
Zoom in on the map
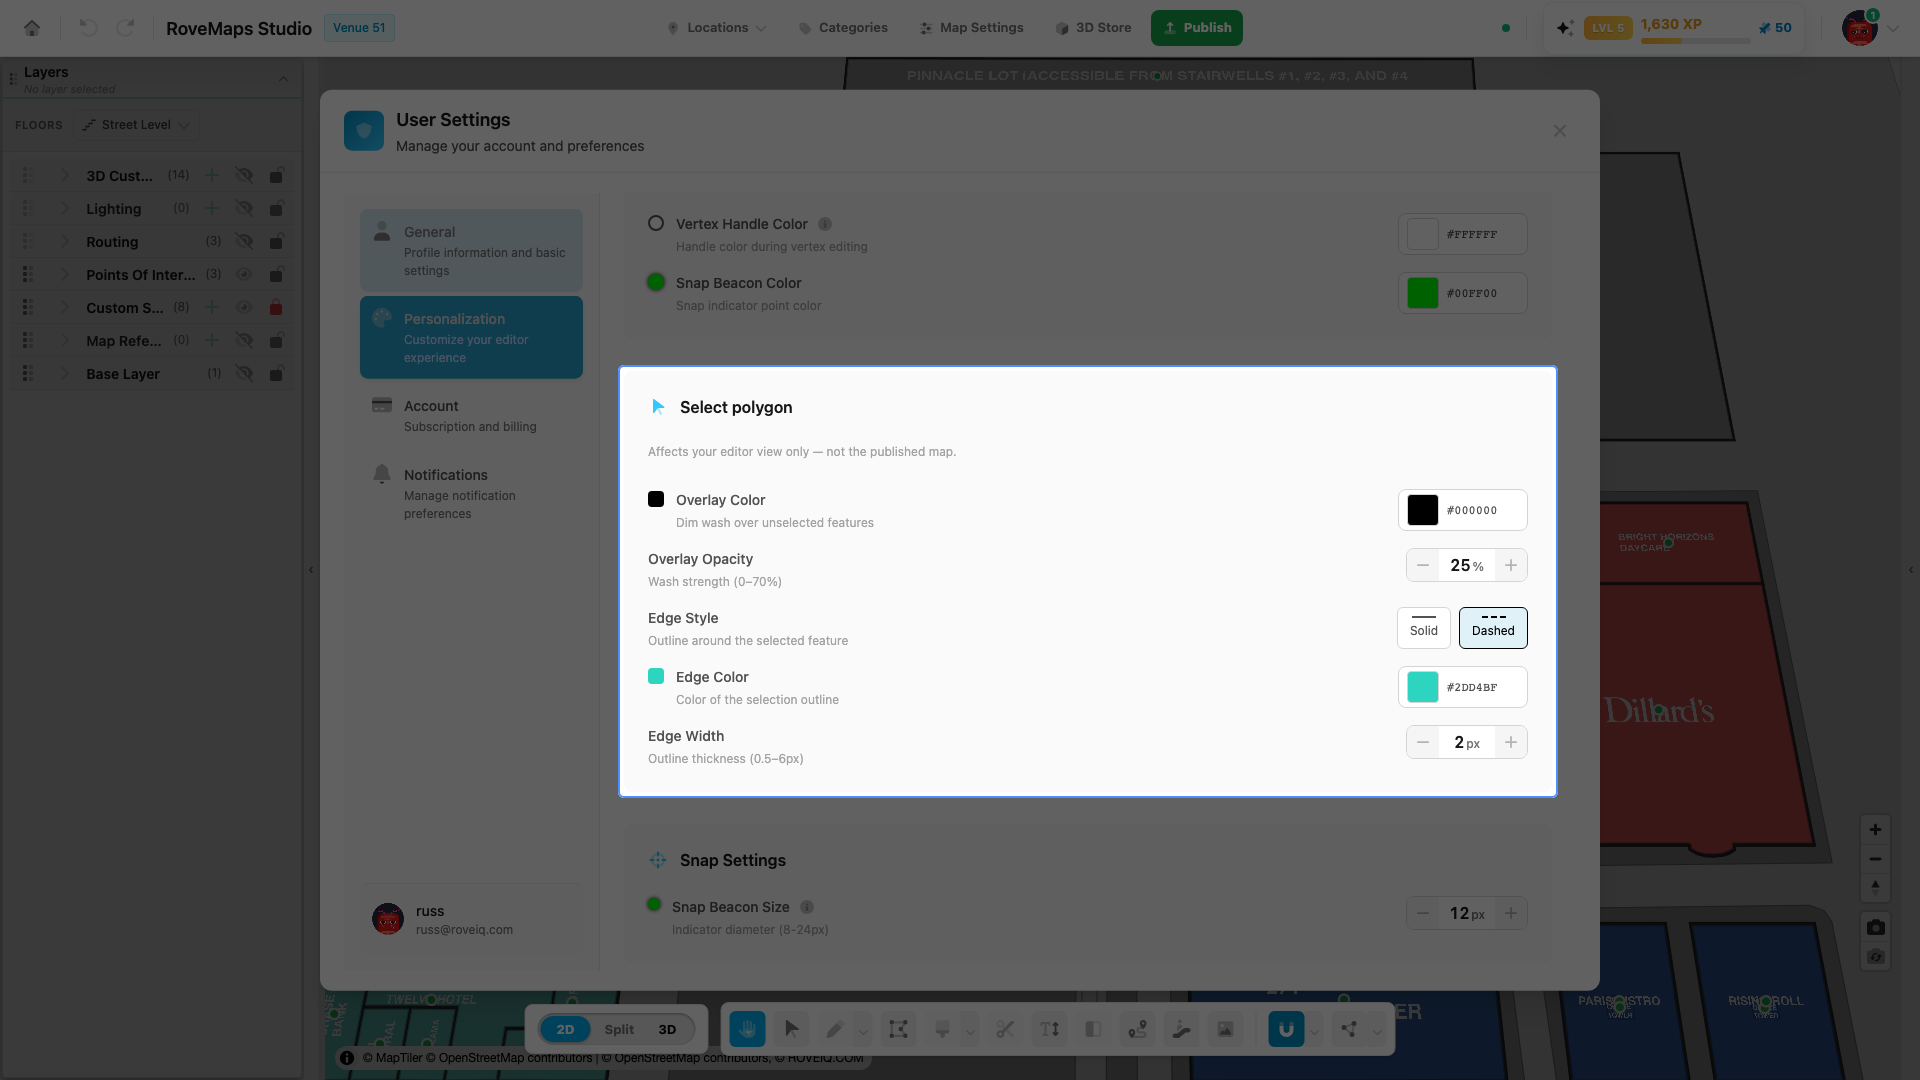pos(1876,830)
